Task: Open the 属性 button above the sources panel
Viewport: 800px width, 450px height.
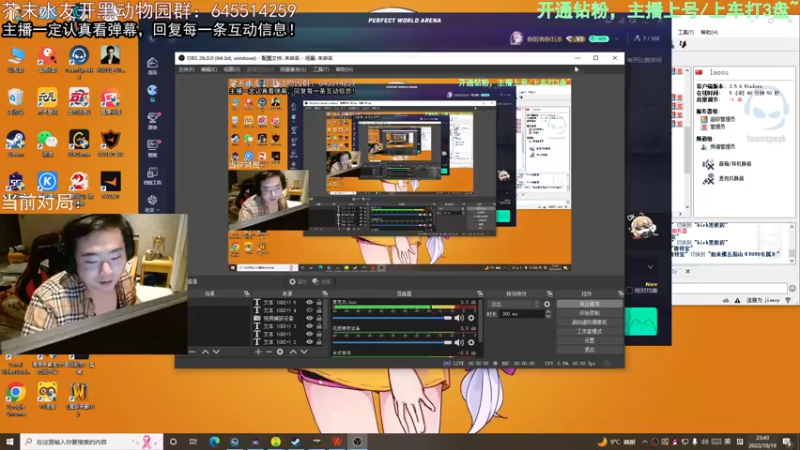Action: pyautogui.click(x=297, y=282)
